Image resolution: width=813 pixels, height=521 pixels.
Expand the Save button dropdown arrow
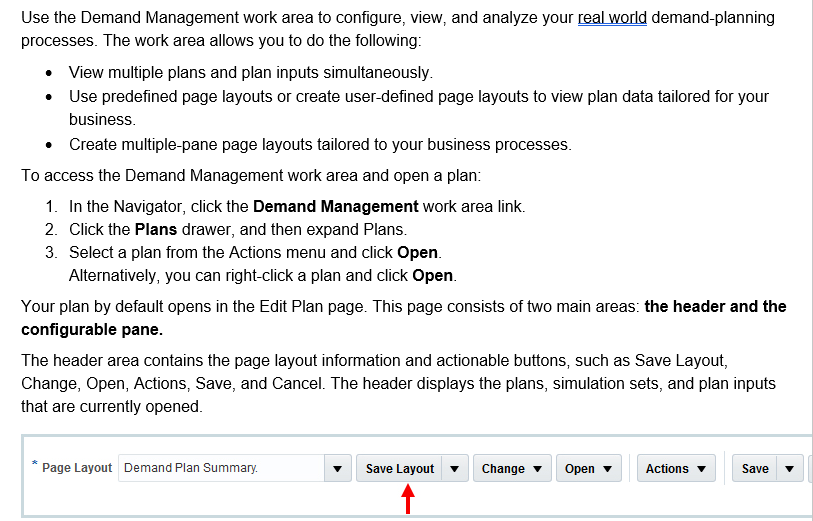(x=791, y=468)
